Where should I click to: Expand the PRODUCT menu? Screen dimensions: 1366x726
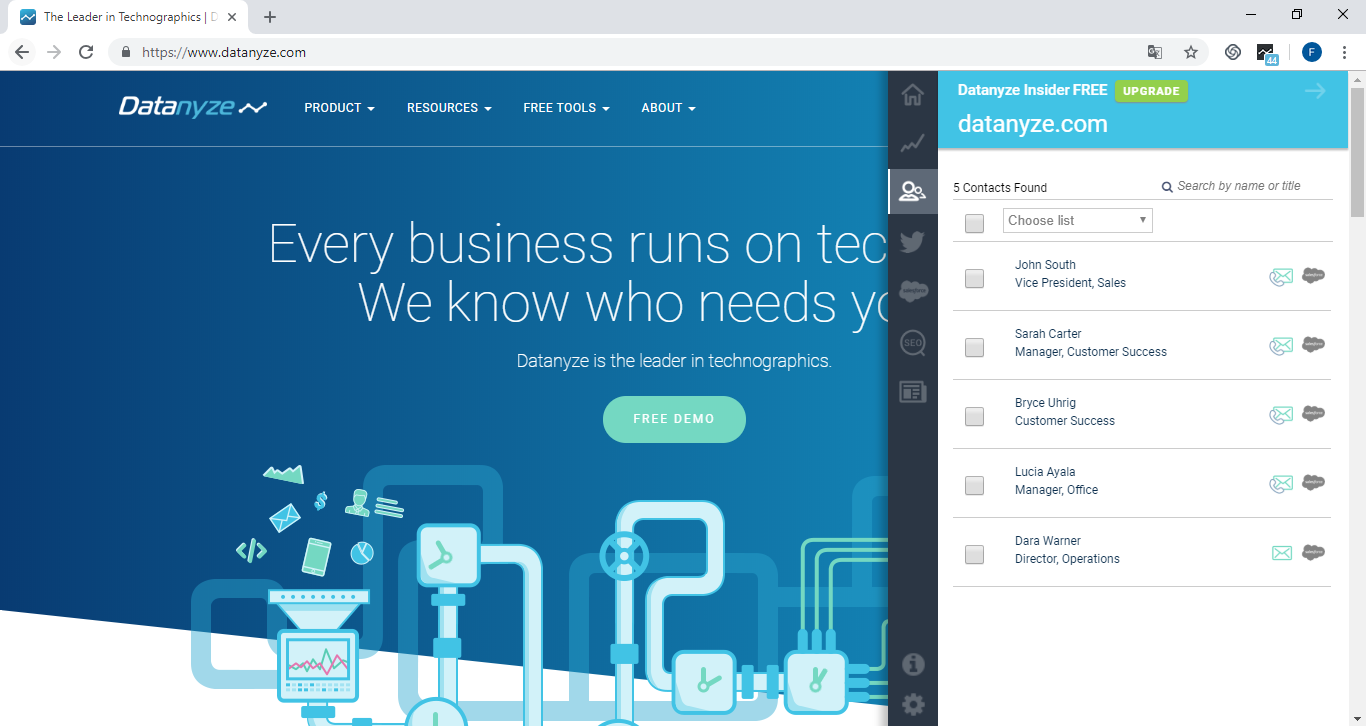(339, 108)
